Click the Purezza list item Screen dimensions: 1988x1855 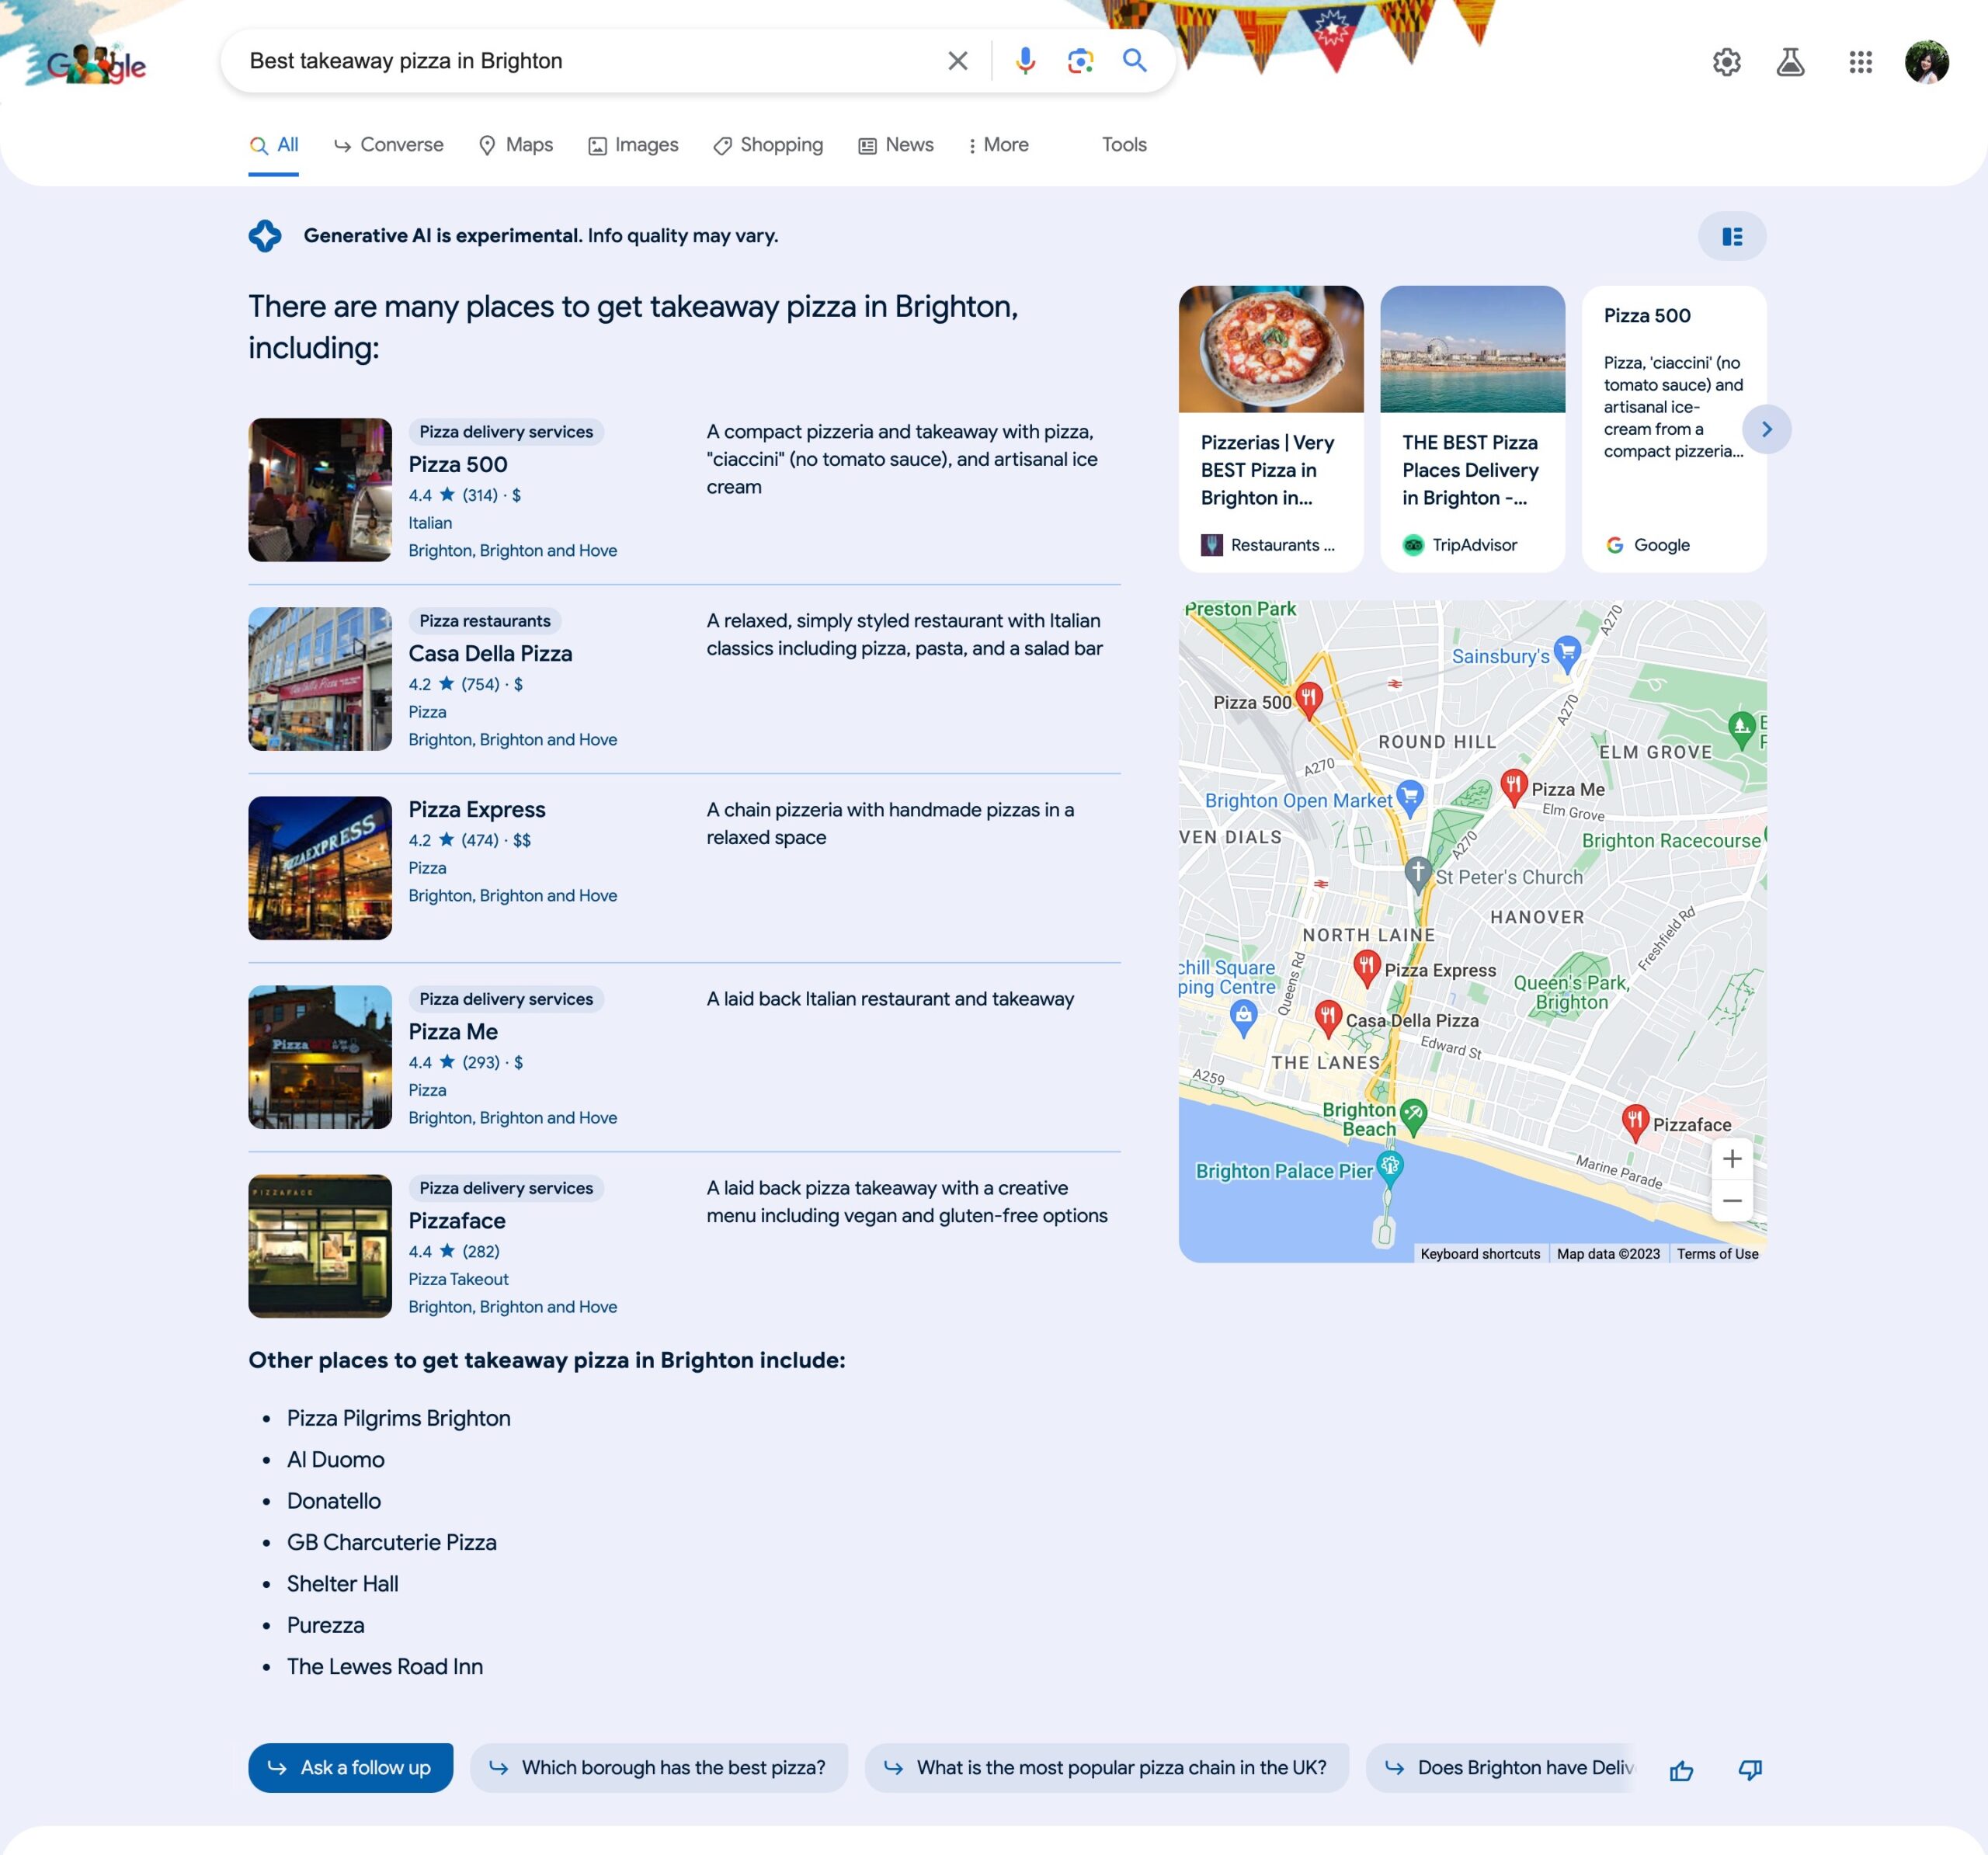(x=325, y=1625)
